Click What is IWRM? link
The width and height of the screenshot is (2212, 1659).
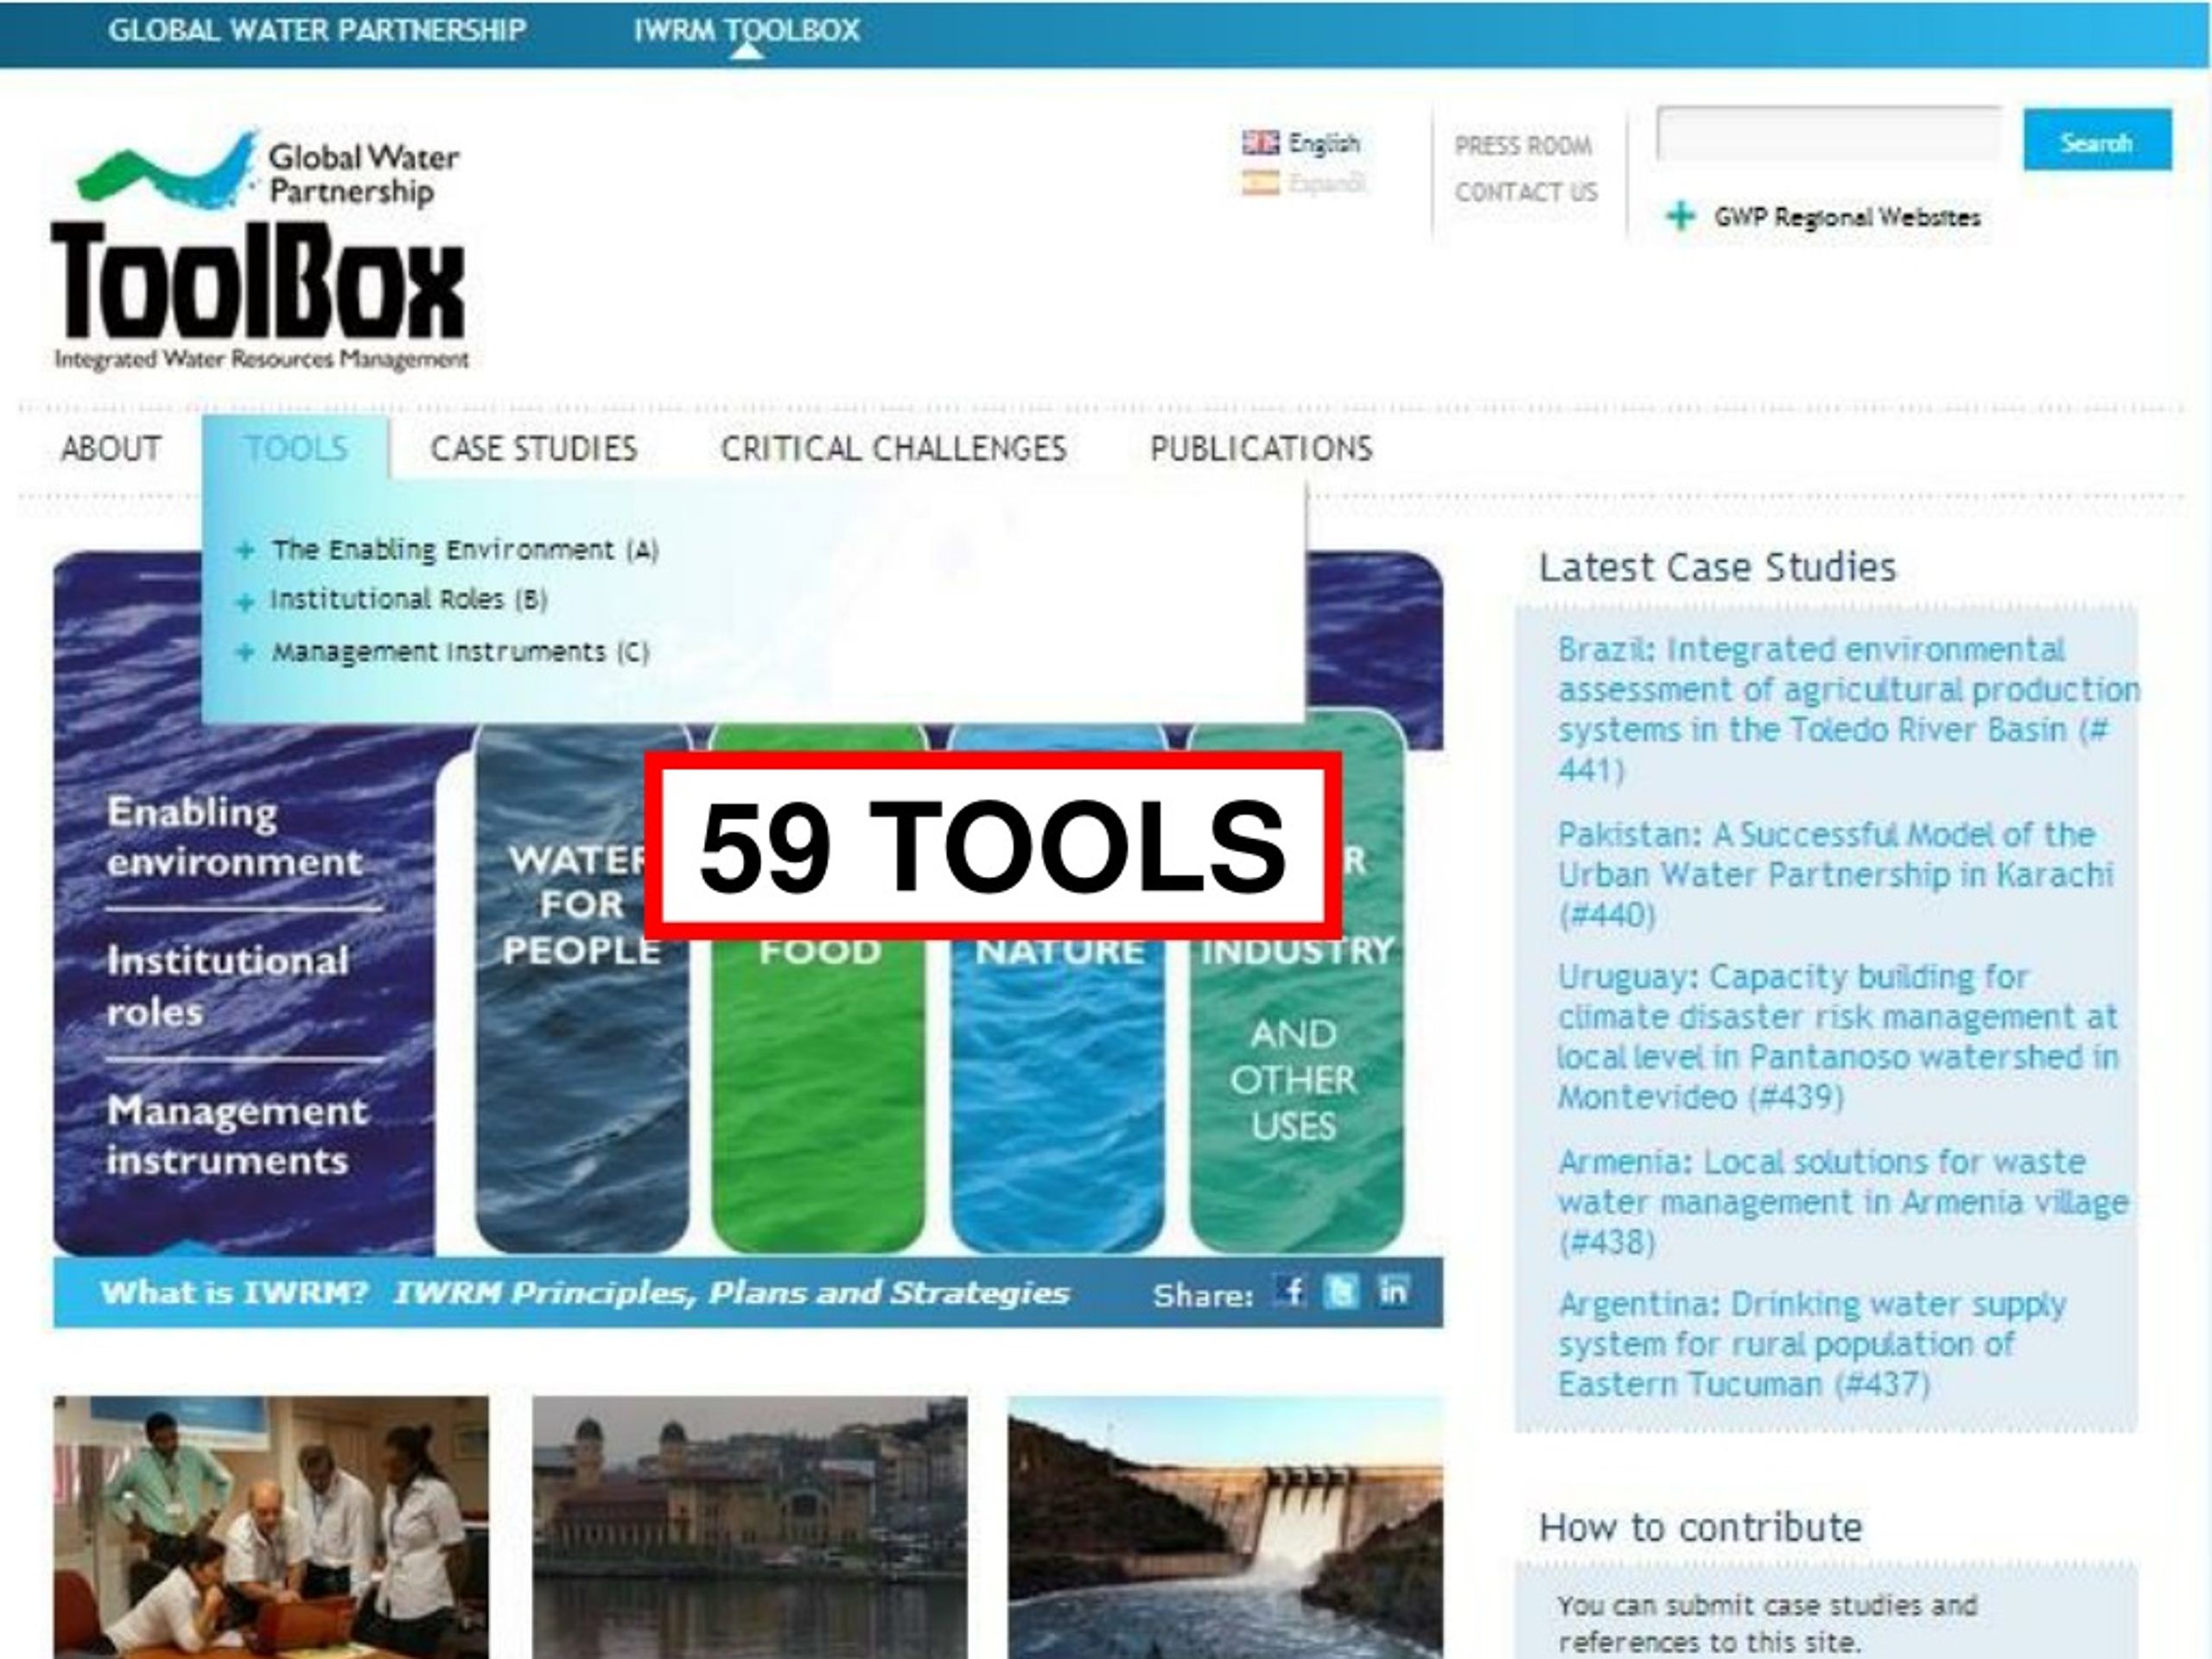tap(235, 1292)
